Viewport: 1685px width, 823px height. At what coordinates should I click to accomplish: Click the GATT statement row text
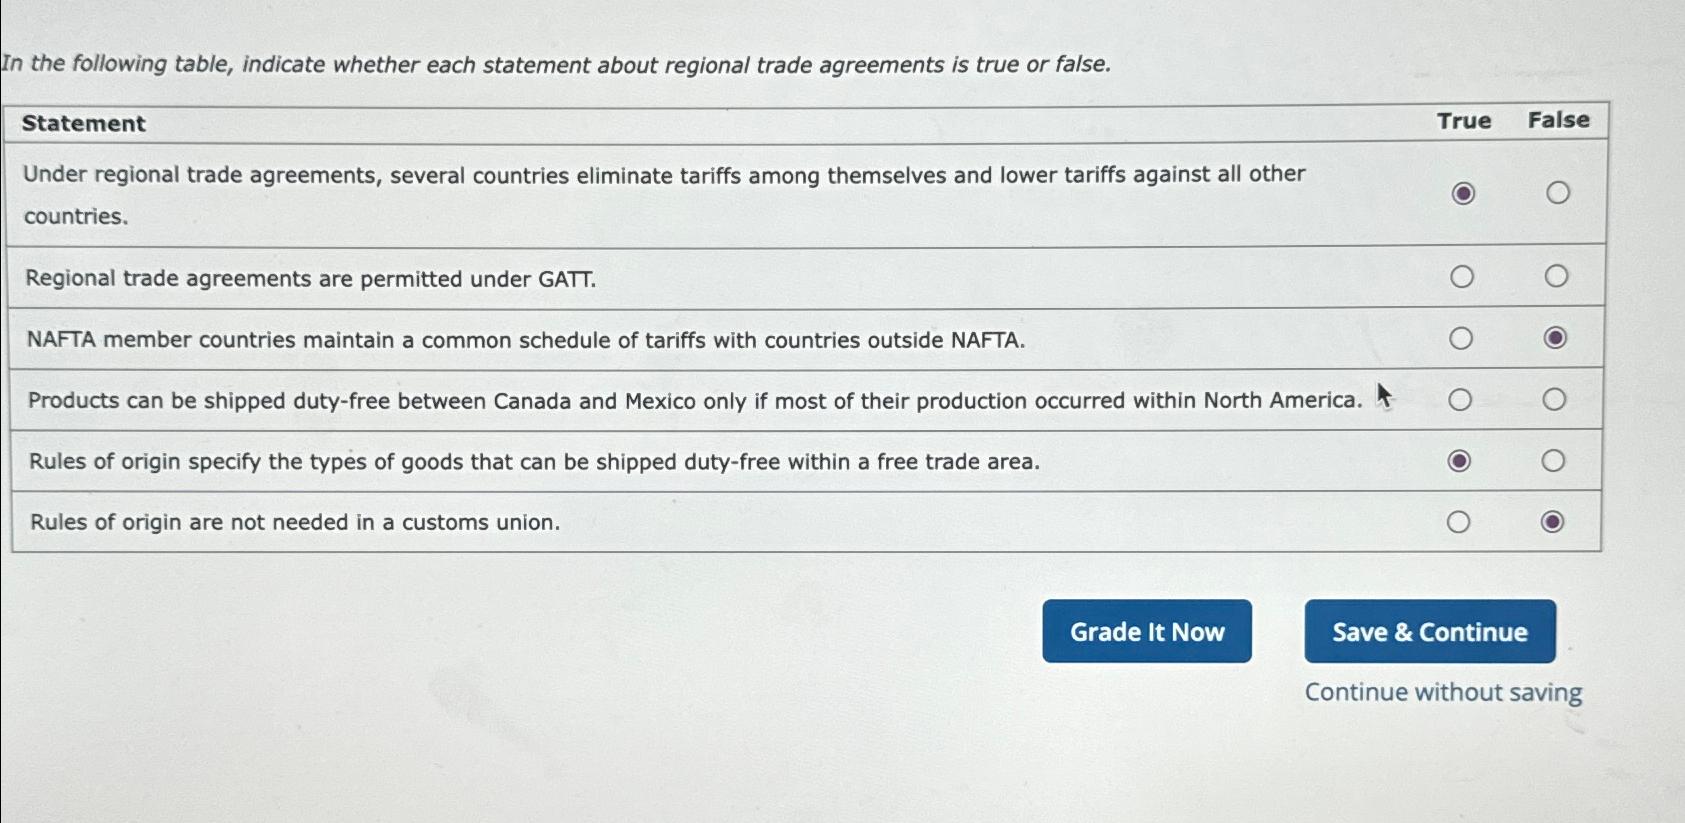pos(310,279)
